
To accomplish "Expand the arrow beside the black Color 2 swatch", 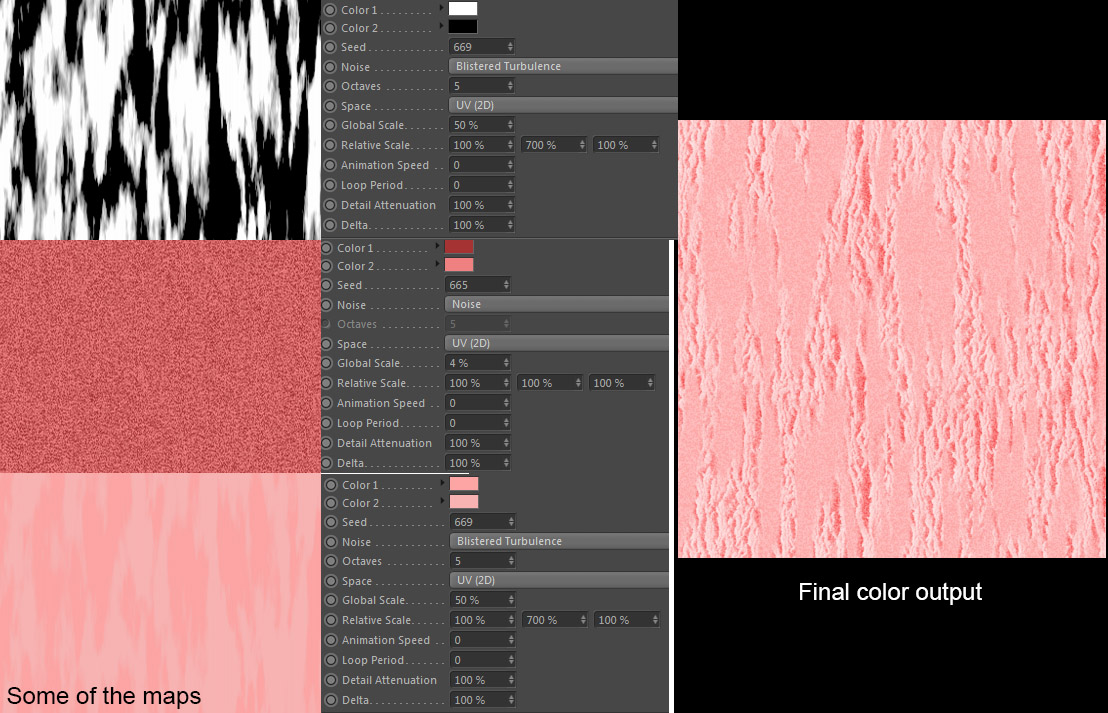I will pyautogui.click(x=442, y=26).
